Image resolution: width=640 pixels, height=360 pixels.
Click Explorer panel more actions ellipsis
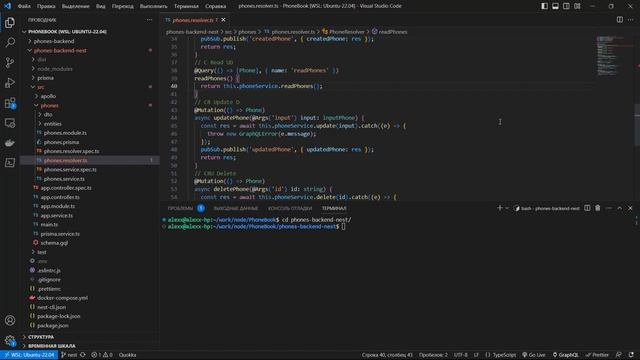[149, 20]
